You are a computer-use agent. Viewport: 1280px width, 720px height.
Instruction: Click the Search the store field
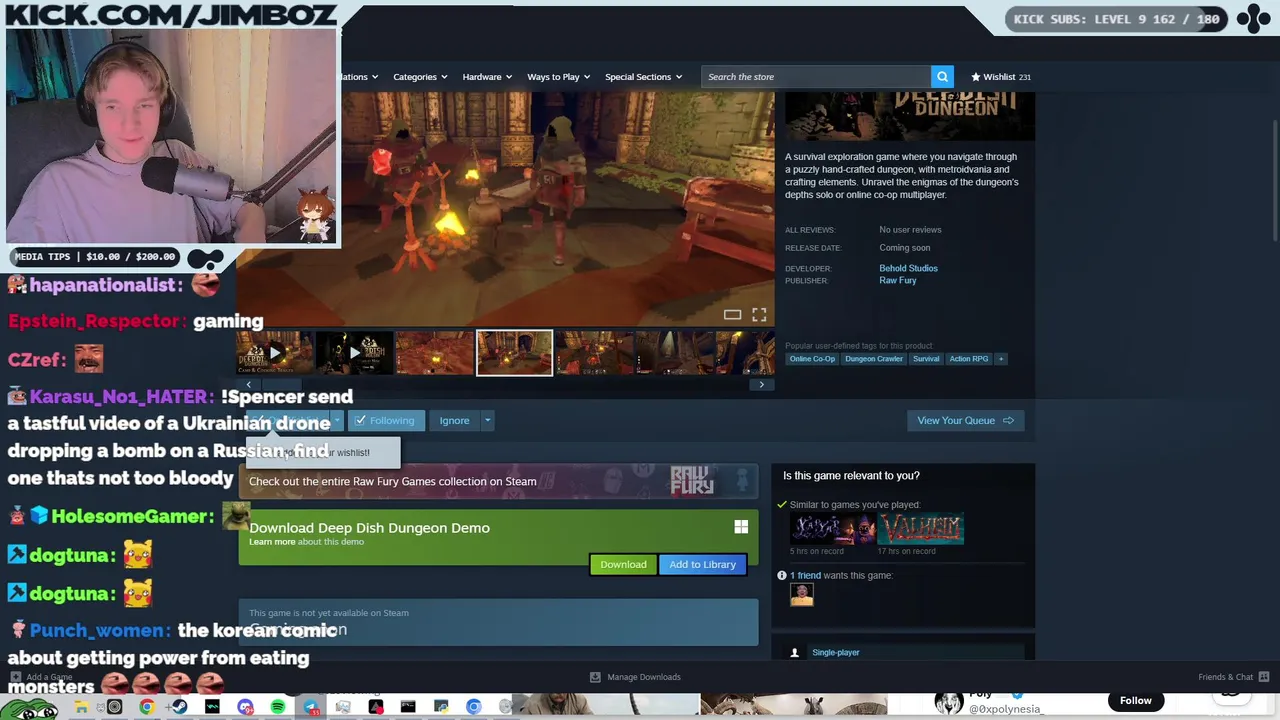pos(816,77)
